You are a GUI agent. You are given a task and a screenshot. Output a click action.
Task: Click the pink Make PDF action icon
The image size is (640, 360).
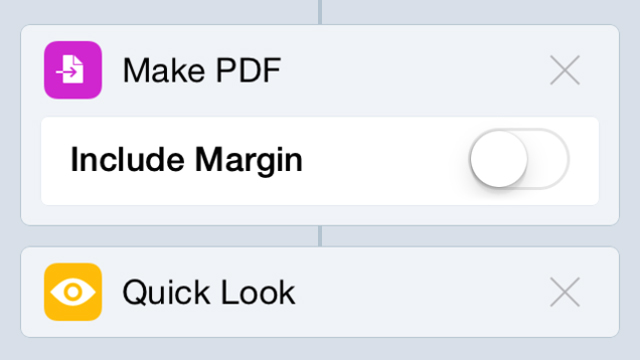(x=73, y=70)
